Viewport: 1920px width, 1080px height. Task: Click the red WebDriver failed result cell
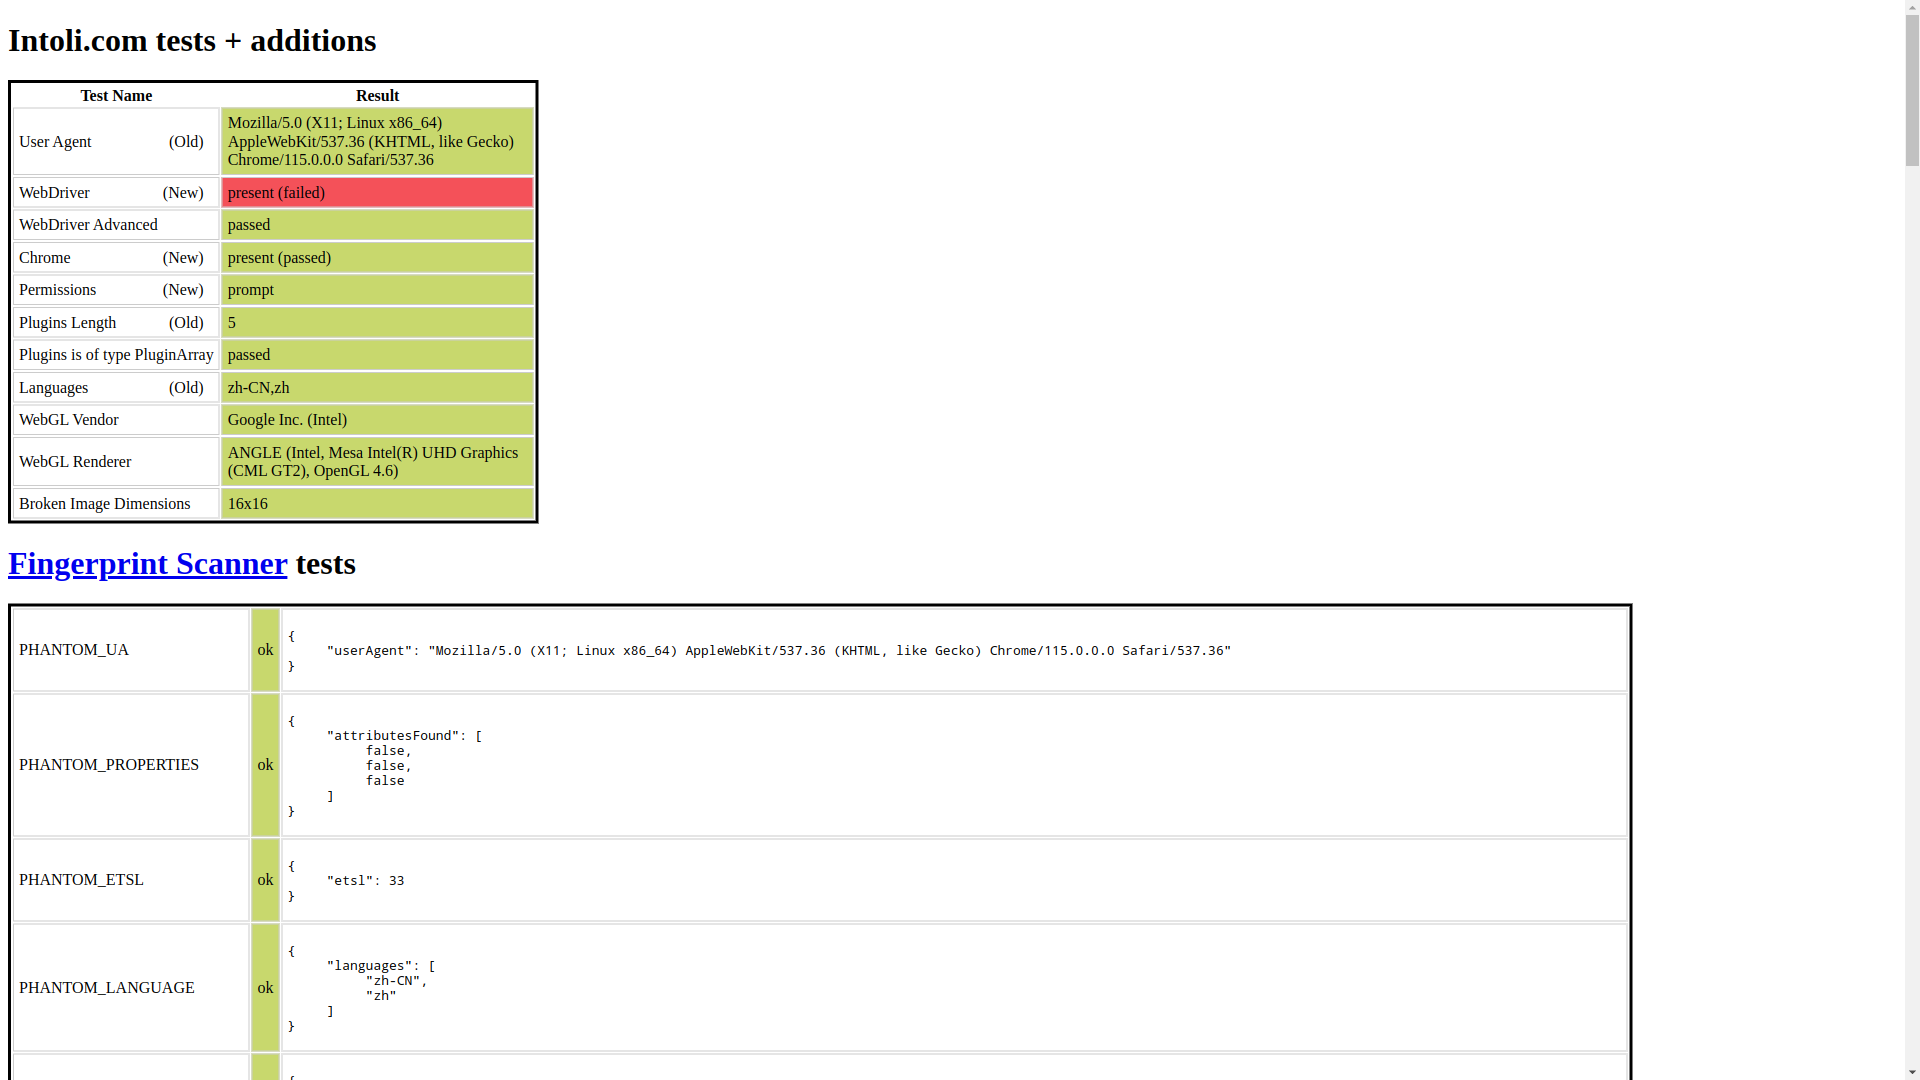[x=377, y=193]
